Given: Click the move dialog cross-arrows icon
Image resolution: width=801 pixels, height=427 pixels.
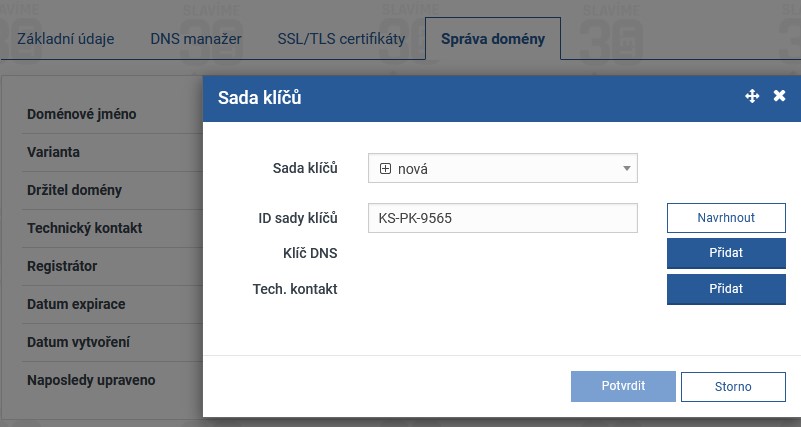Looking at the screenshot, I should point(753,96).
